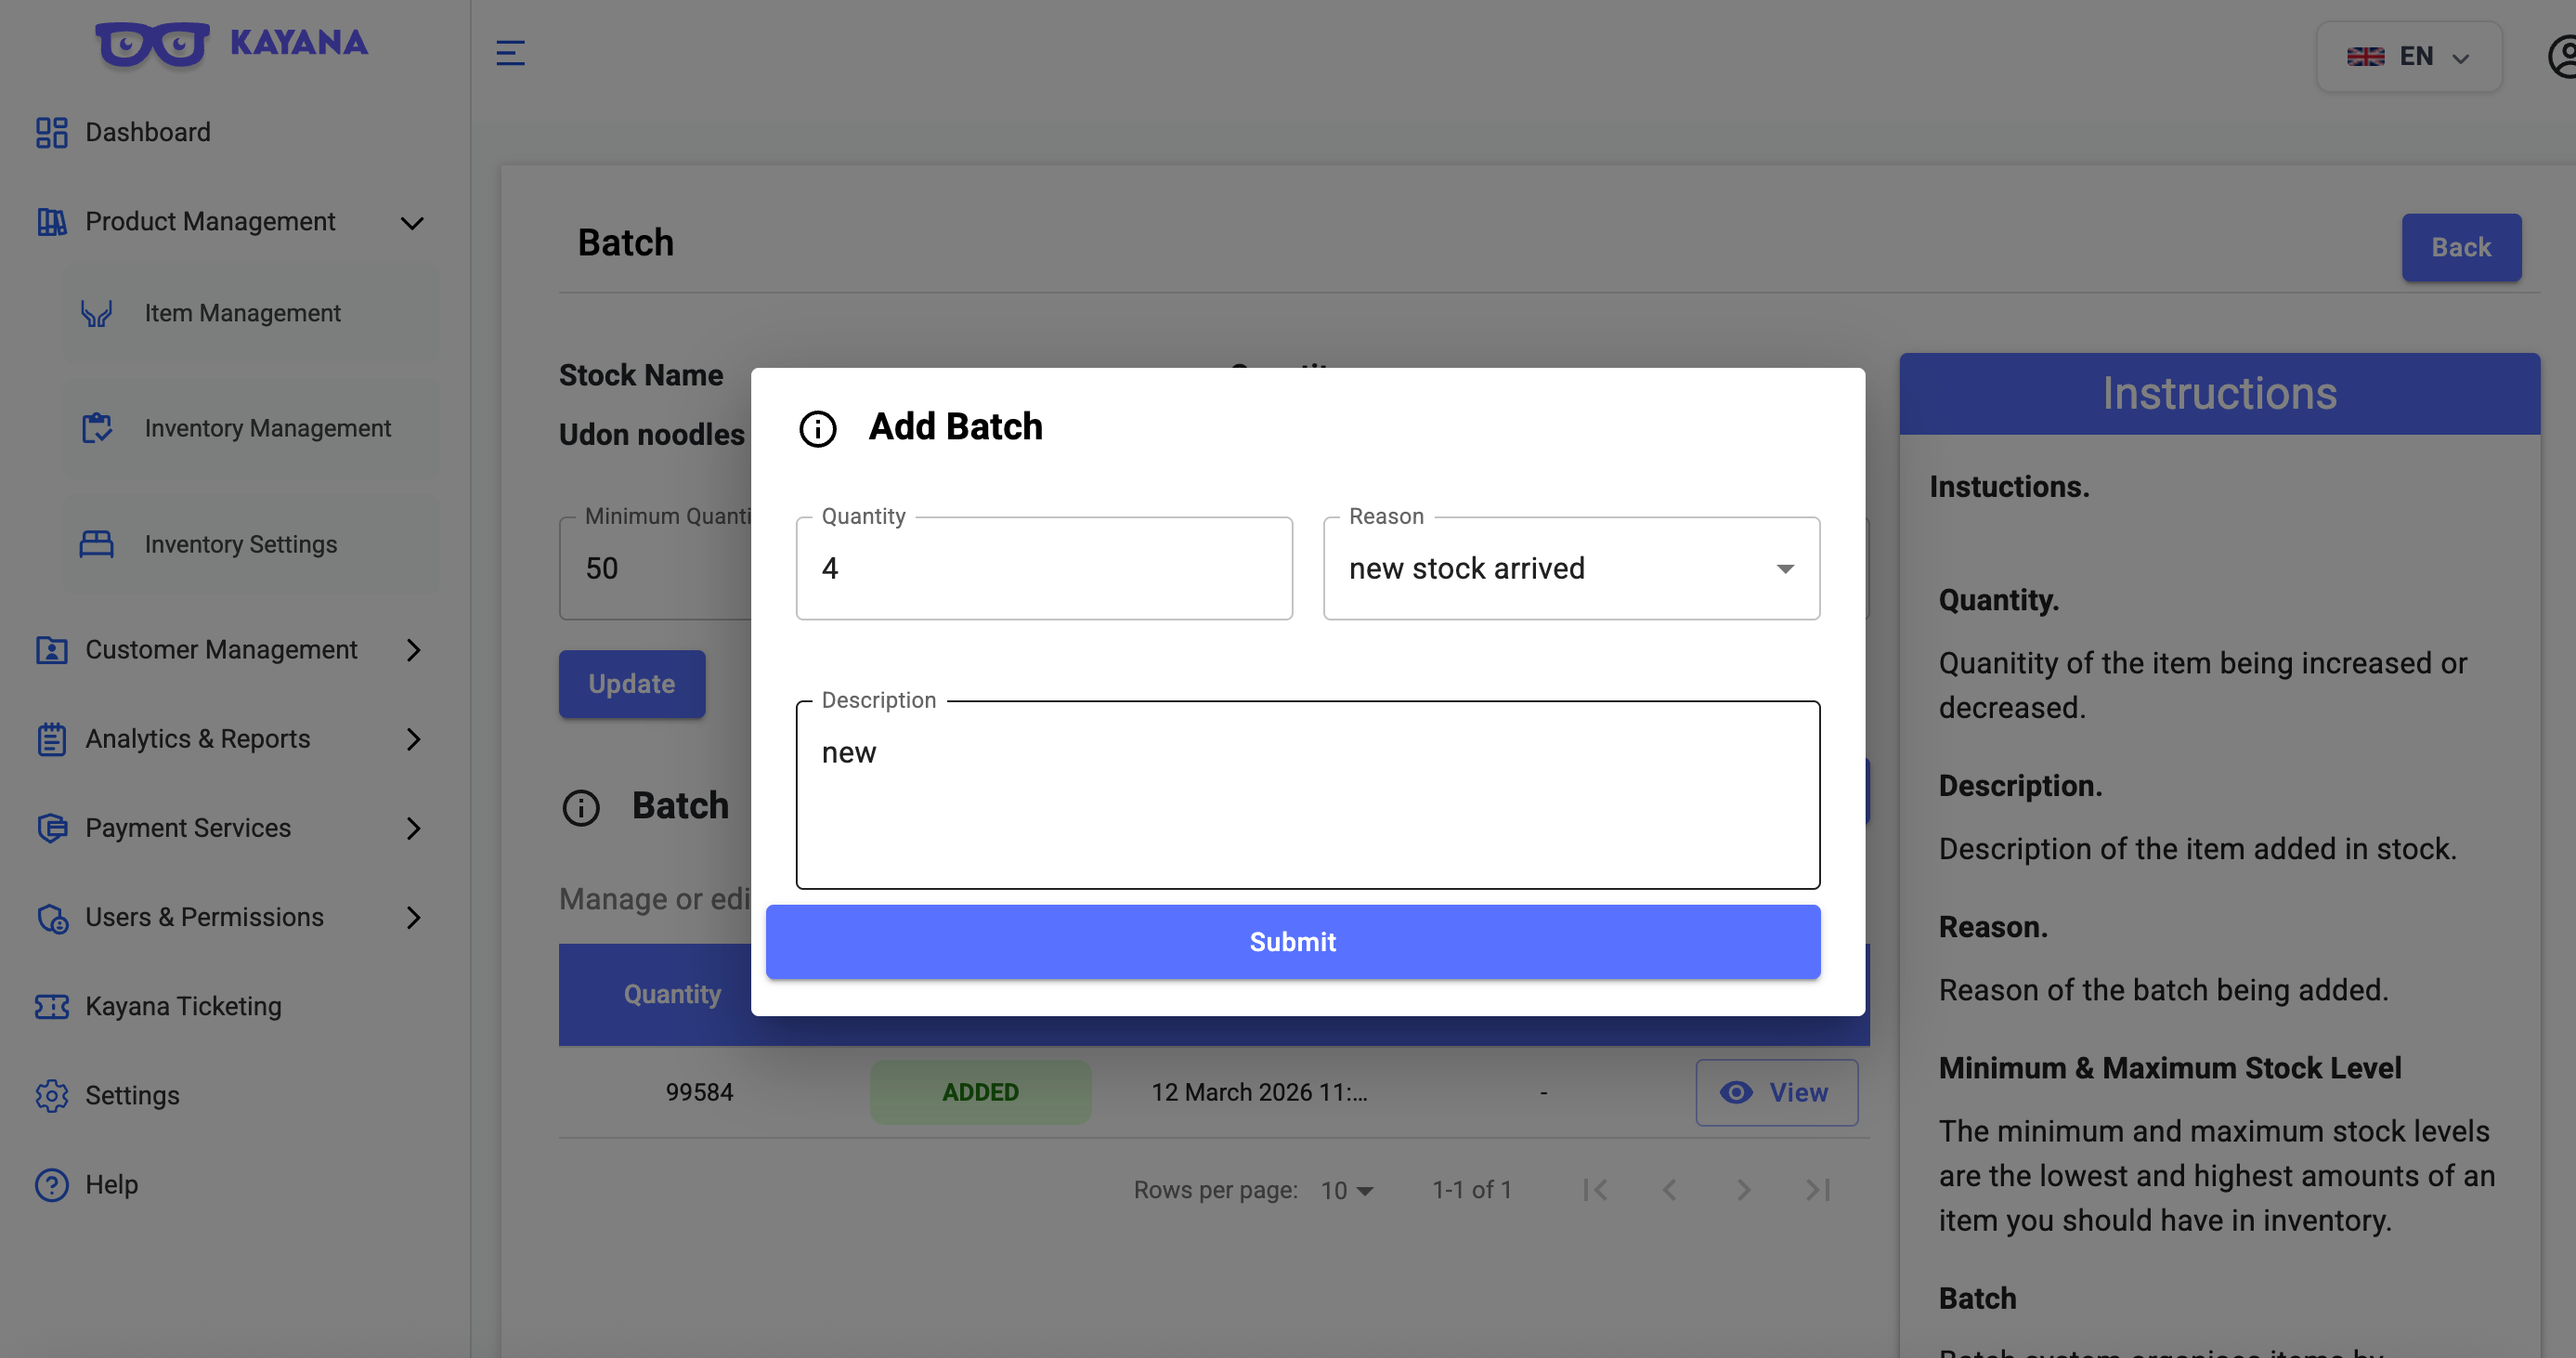
Task: Submit the Add Batch form
Action: (1292, 942)
